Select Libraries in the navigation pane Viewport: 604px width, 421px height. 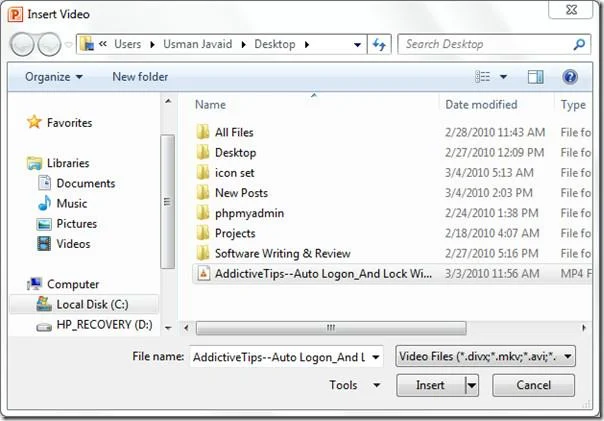coord(68,163)
